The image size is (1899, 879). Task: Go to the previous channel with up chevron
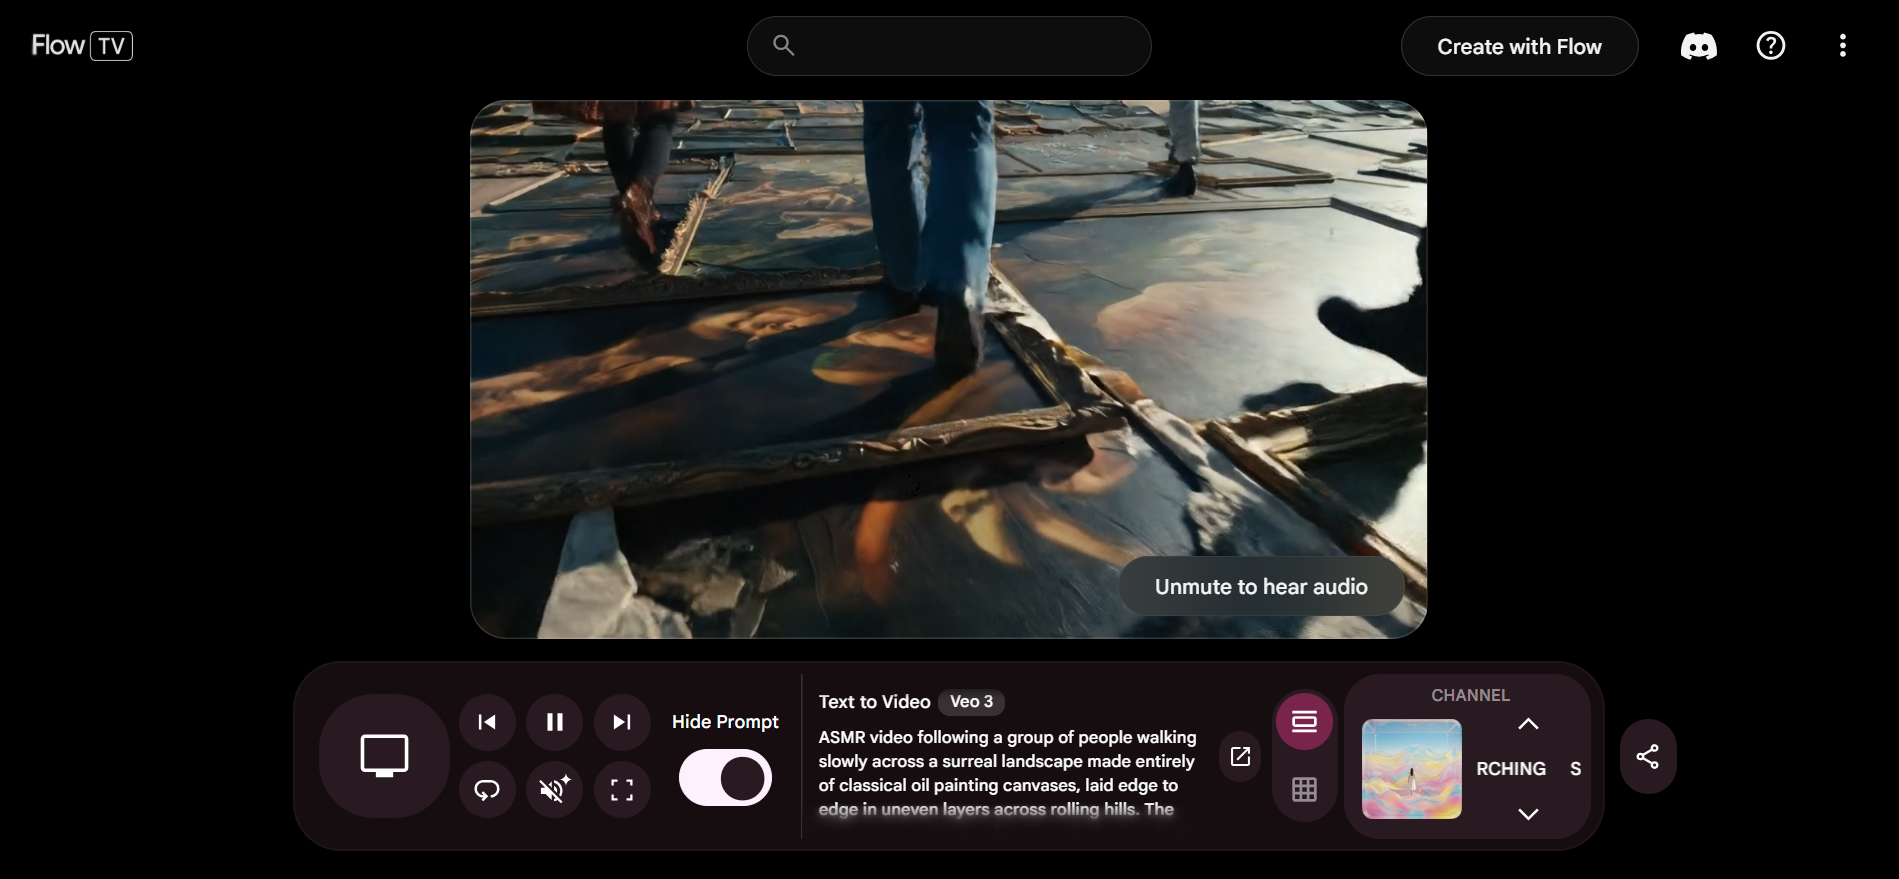[1527, 724]
